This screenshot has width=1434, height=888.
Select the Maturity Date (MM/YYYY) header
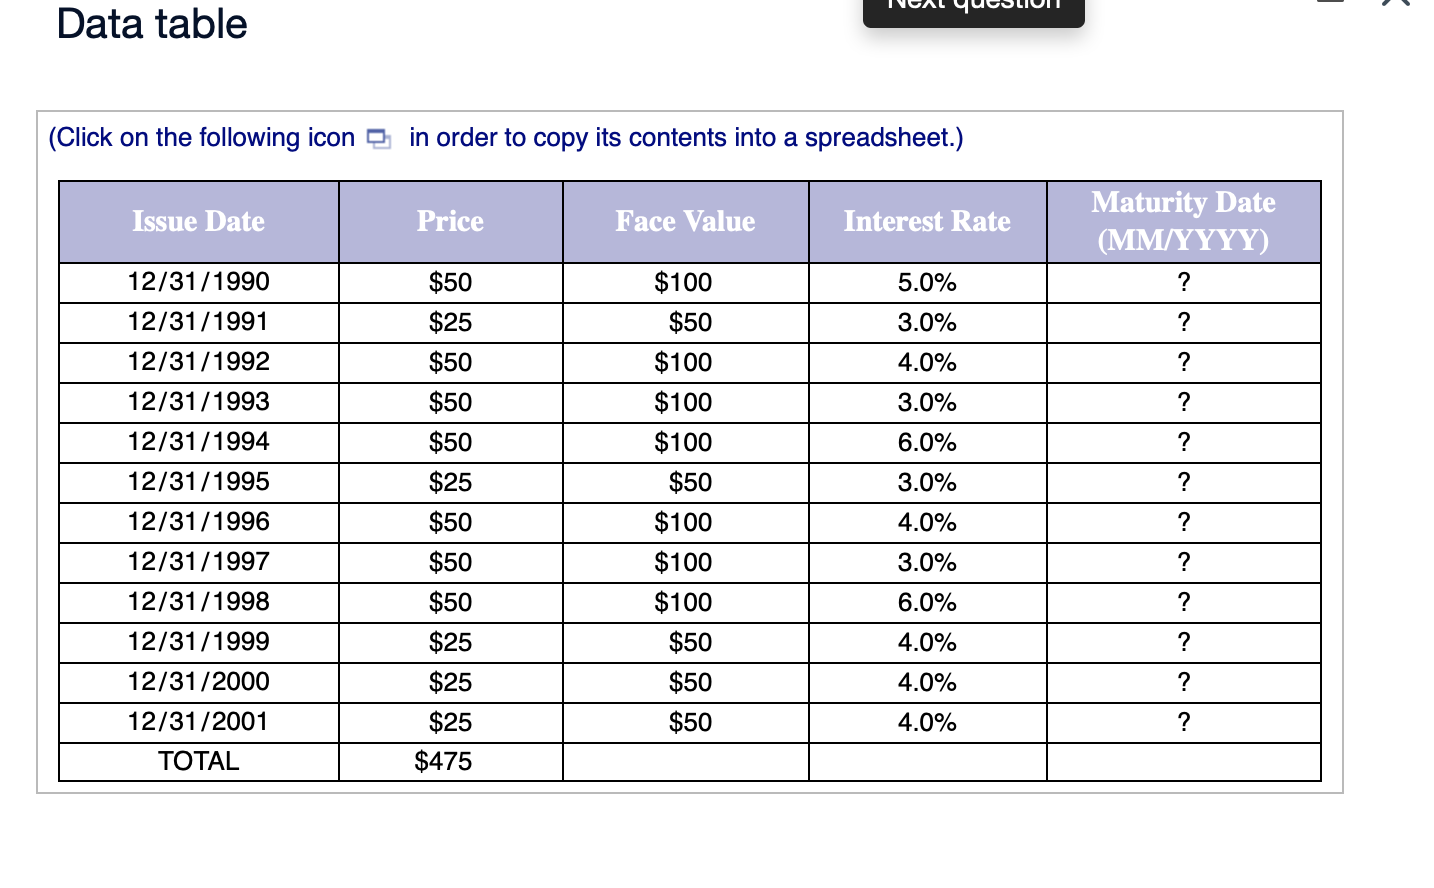(1183, 221)
